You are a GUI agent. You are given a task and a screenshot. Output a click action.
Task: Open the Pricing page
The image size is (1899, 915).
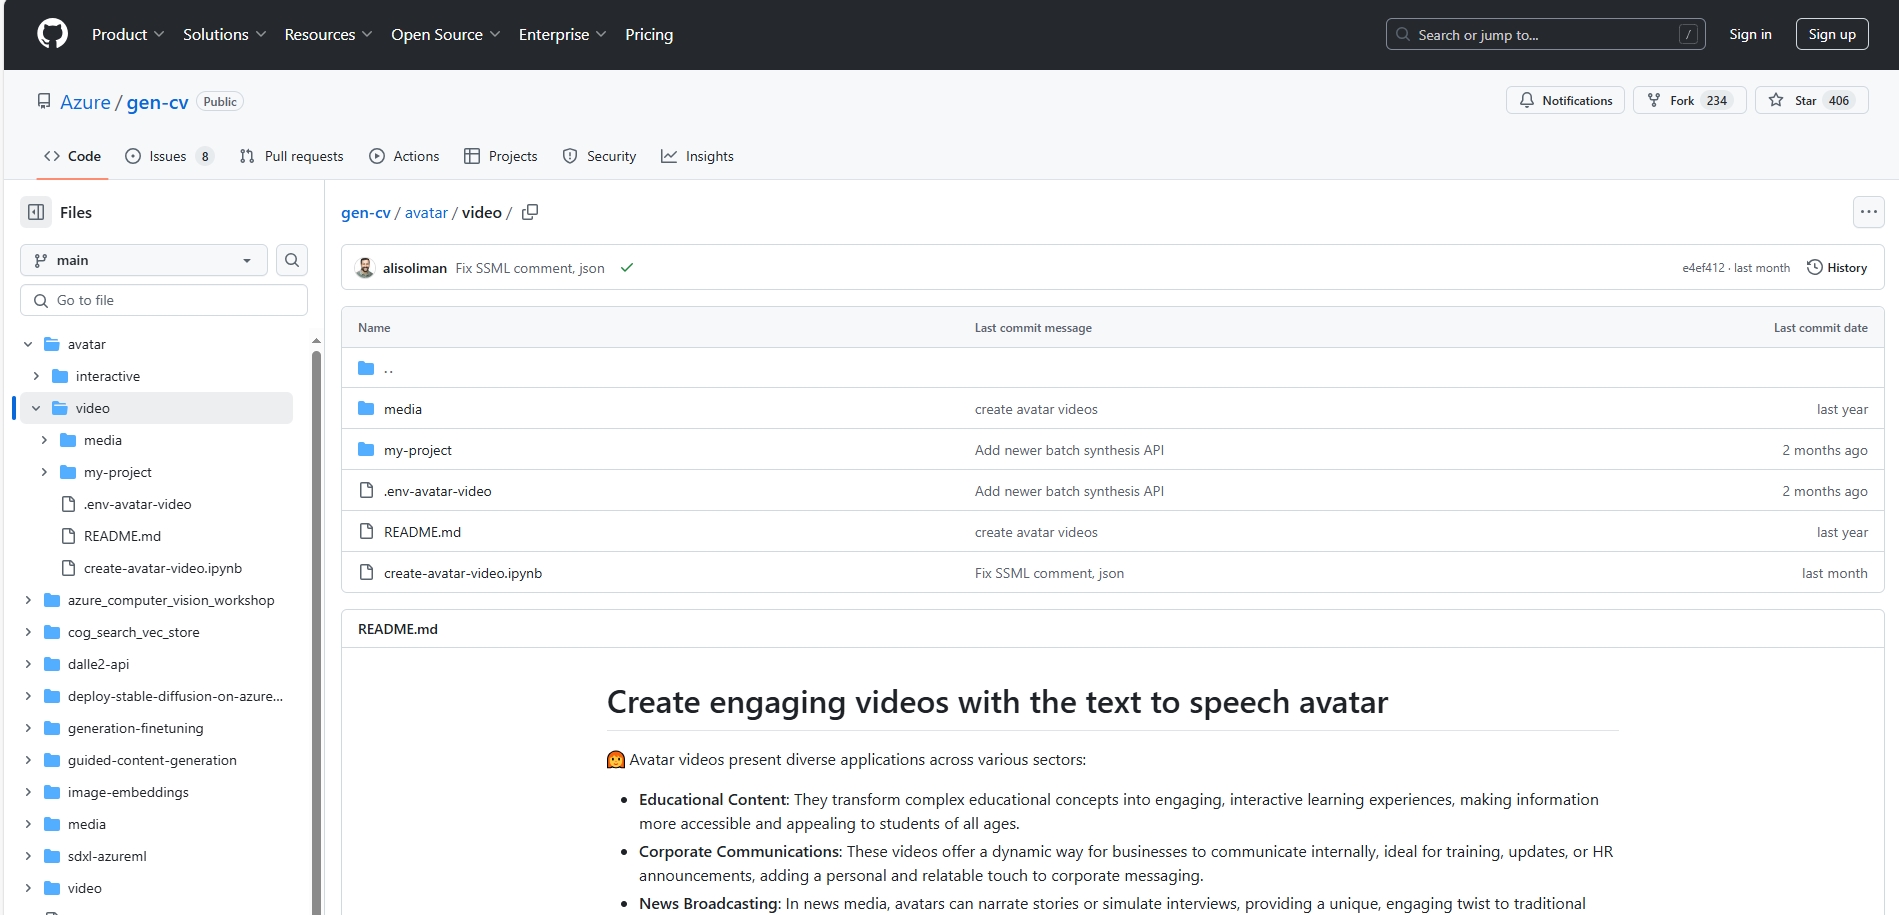coord(649,34)
